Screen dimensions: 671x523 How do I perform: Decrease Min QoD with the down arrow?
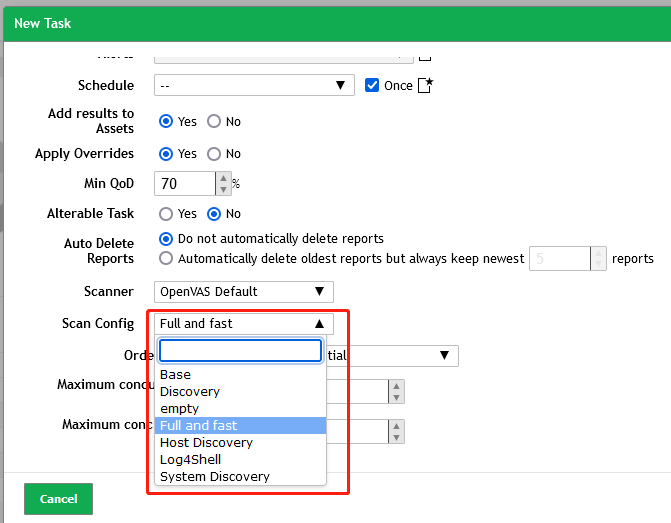(x=222, y=190)
